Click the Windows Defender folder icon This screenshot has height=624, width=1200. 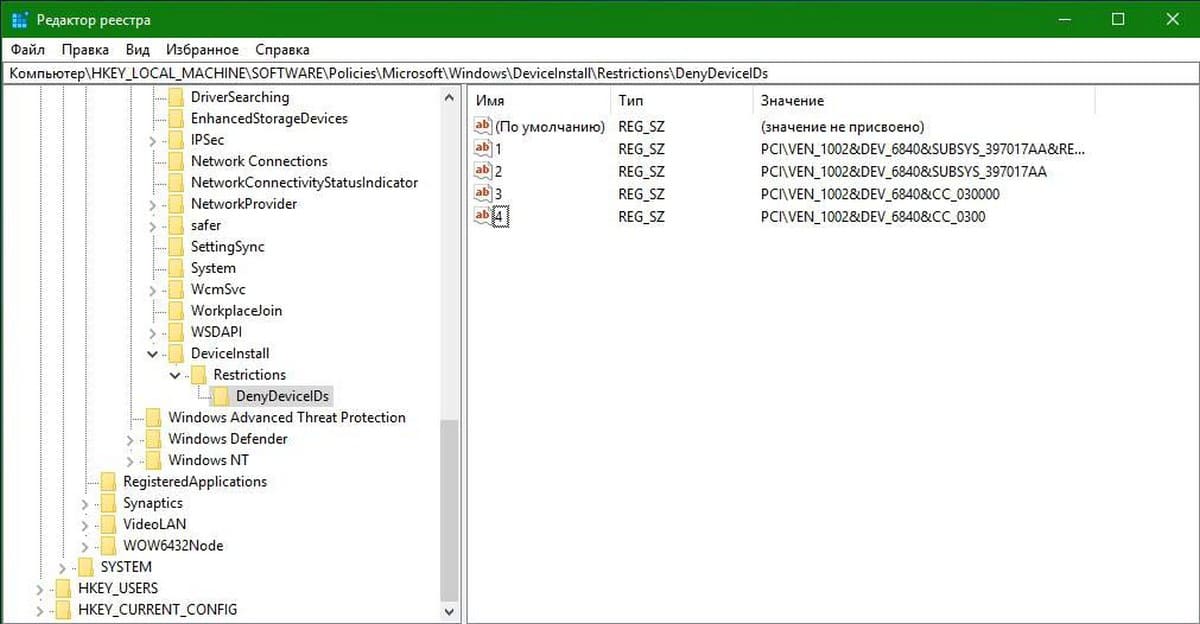click(x=153, y=439)
